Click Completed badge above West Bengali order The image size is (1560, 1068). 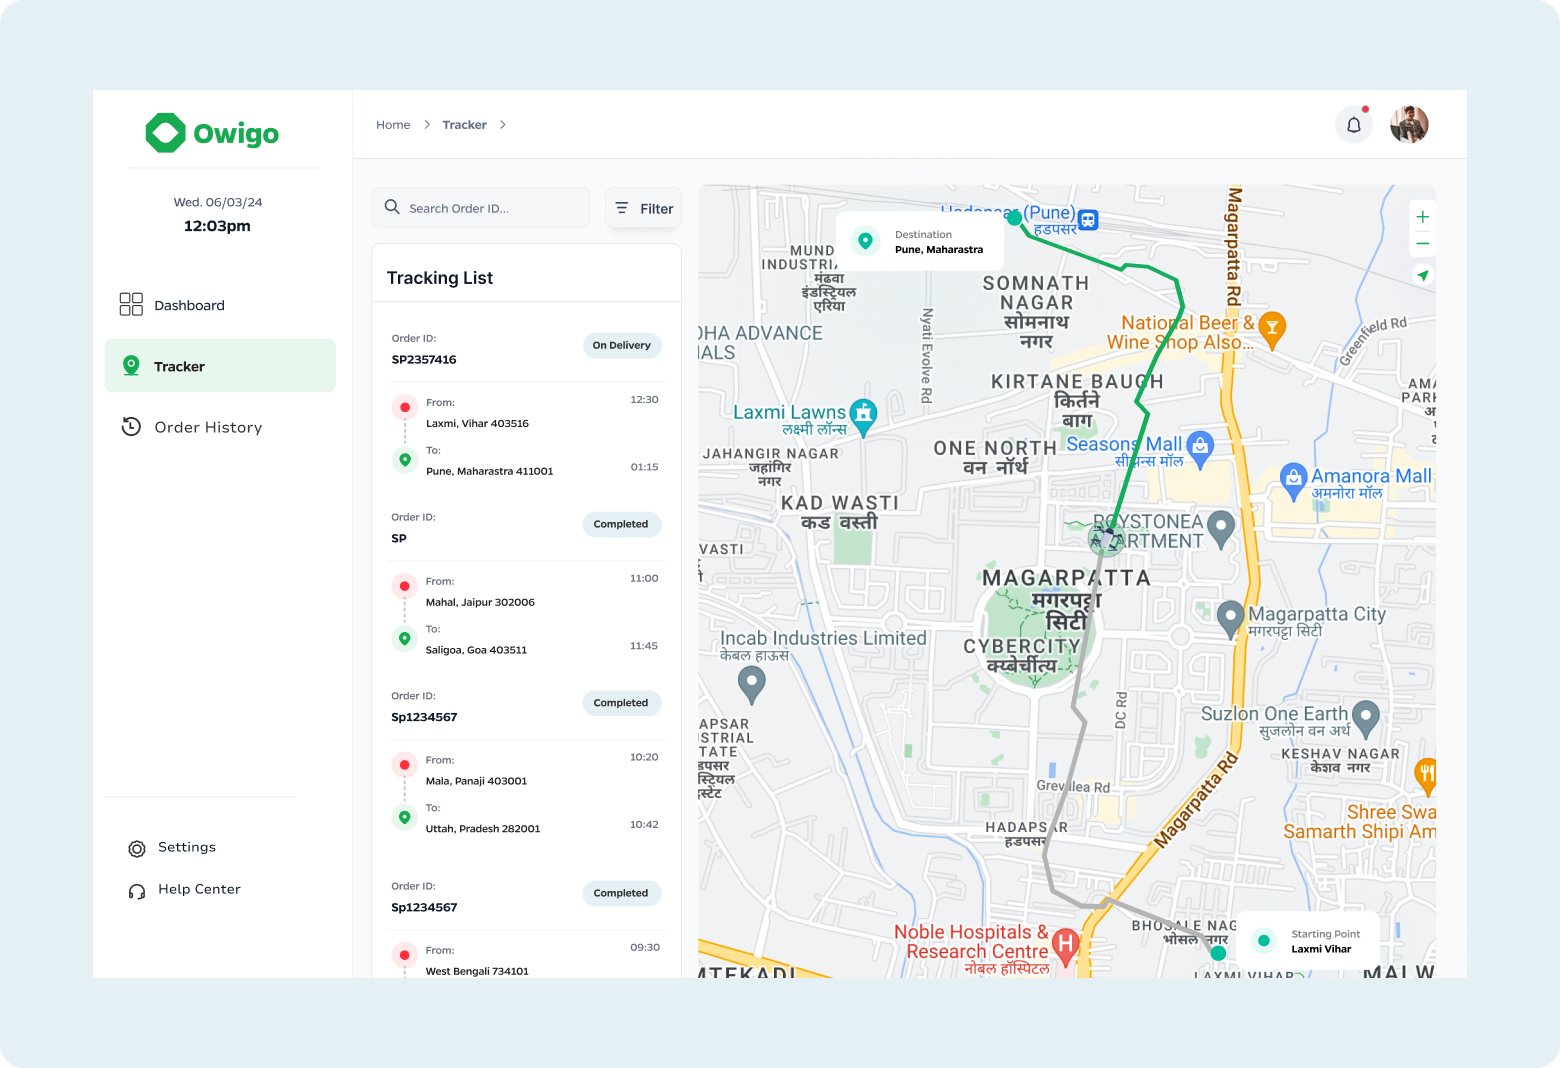[622, 893]
